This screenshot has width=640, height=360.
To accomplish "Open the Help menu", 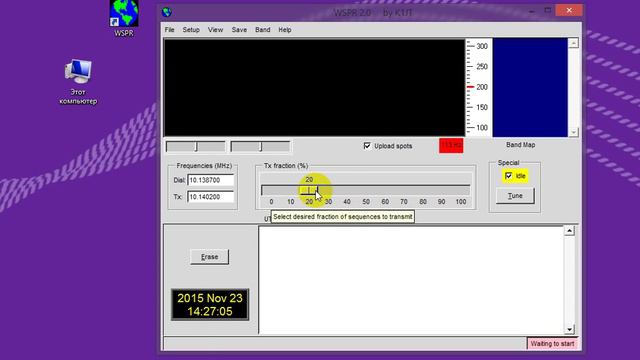I will pyautogui.click(x=284, y=30).
